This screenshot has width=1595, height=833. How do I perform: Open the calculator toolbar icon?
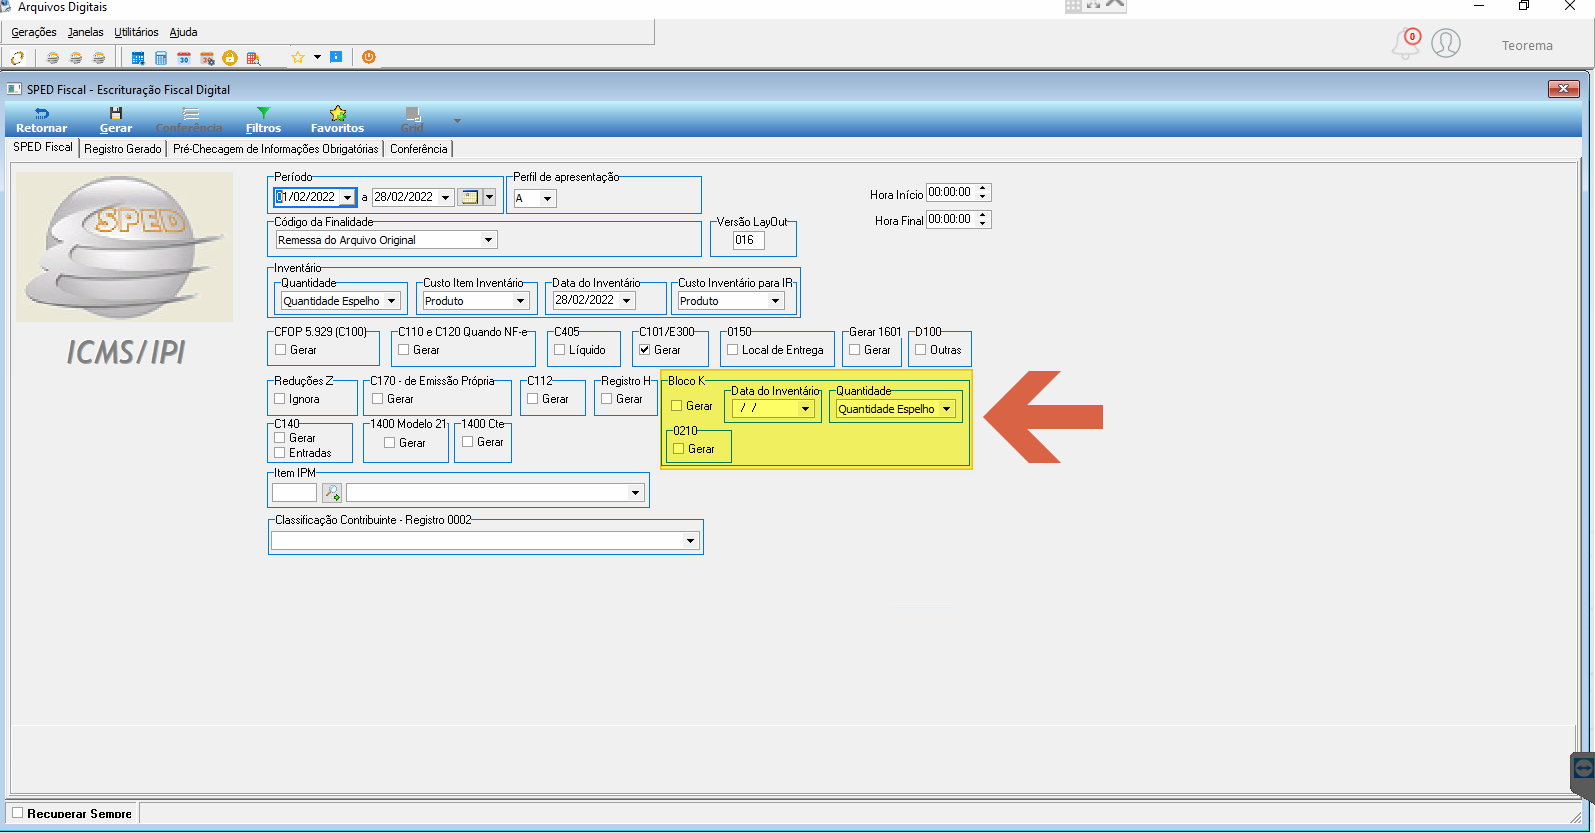(x=161, y=58)
